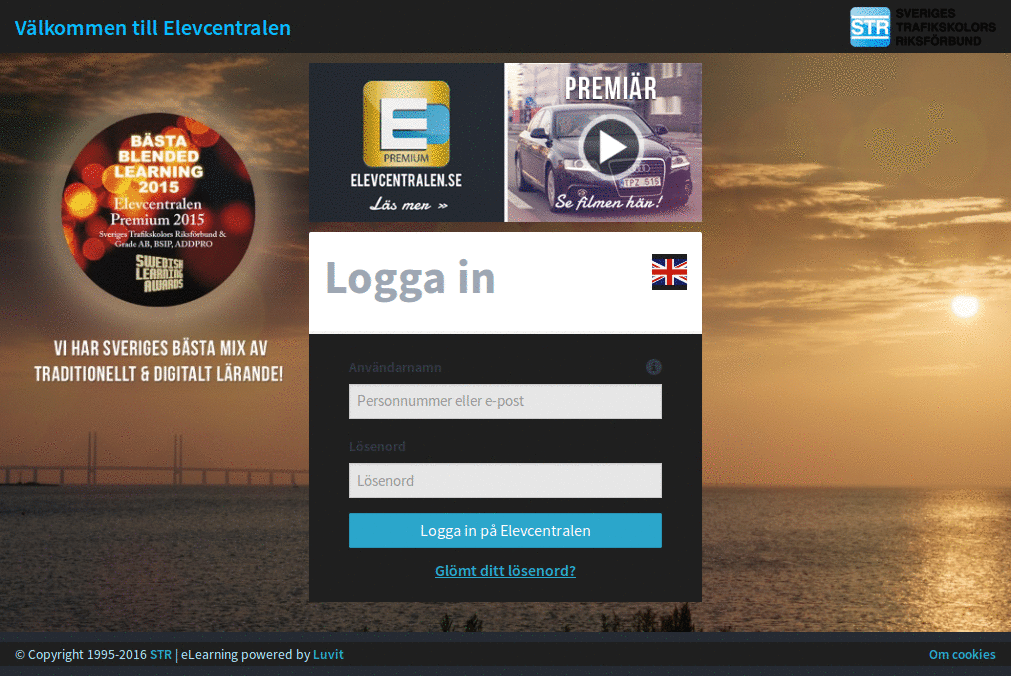Click the Användarnamn label

395,368
